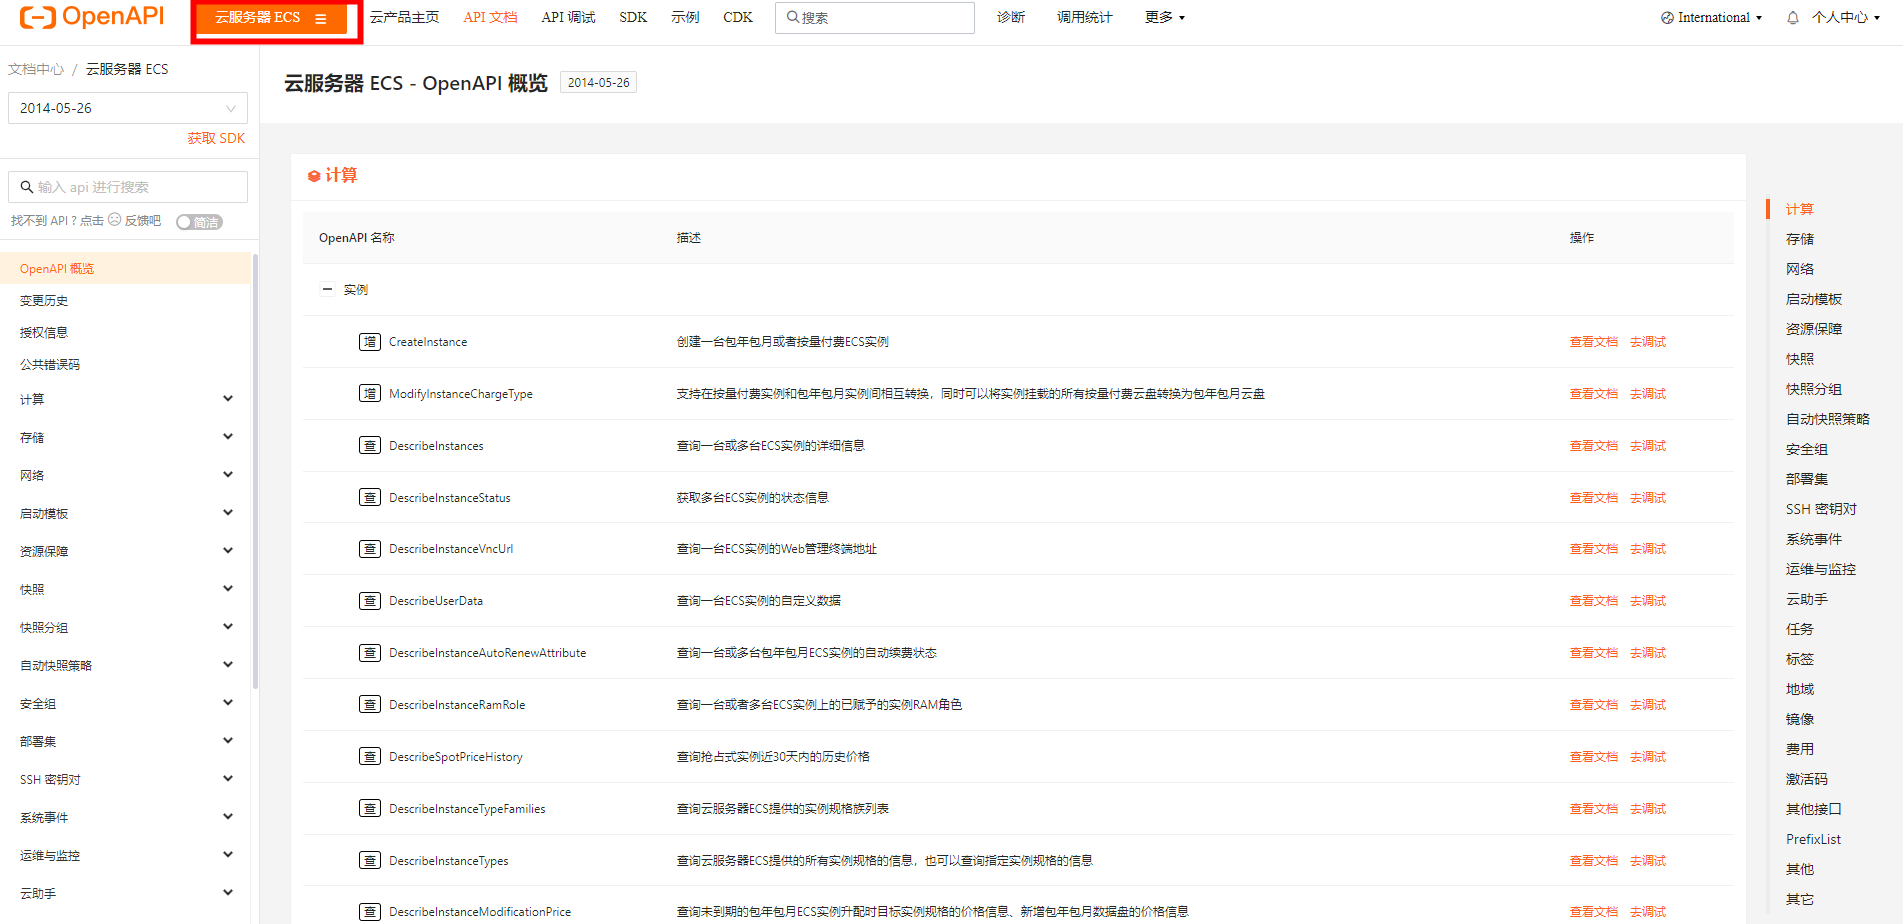The height and width of the screenshot is (924, 1903).
Task: Expand 启动模板 in the left sidebar
Action: 228,513
